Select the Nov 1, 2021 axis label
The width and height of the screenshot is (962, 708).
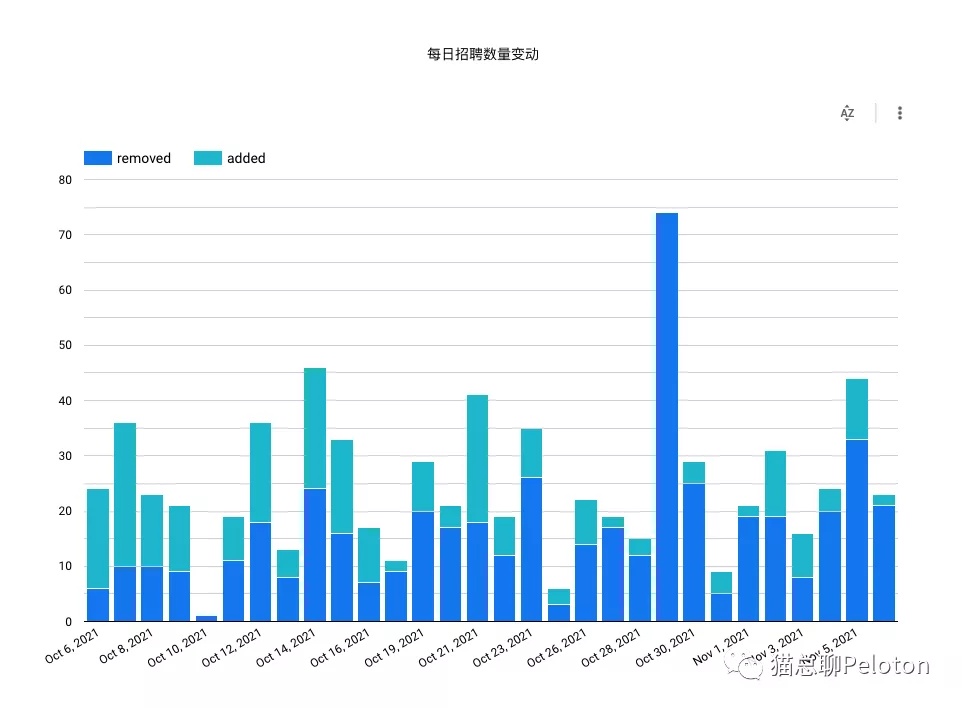(x=721, y=647)
